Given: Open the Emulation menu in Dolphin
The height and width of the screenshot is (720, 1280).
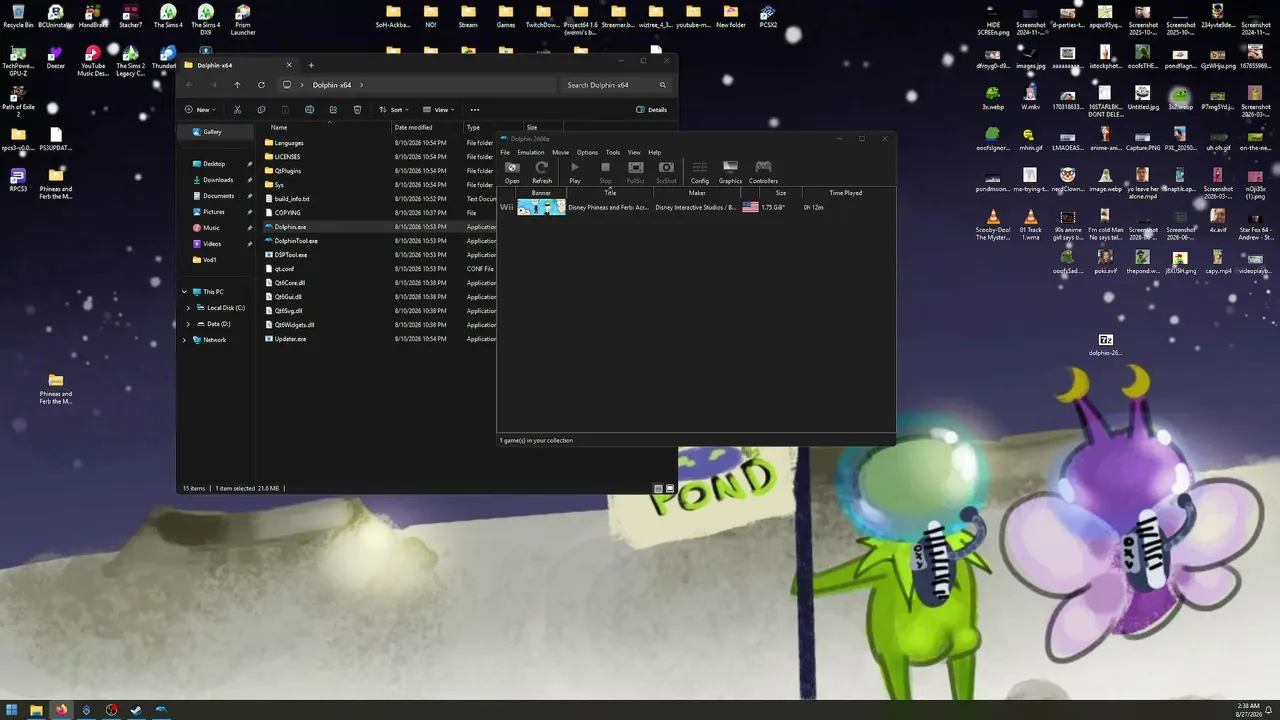Looking at the screenshot, I should [x=531, y=153].
